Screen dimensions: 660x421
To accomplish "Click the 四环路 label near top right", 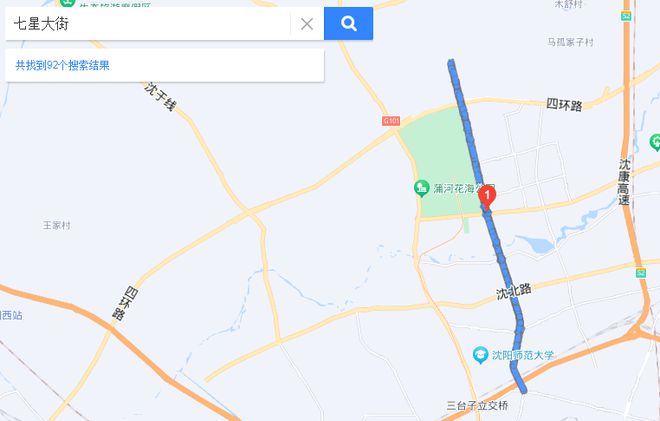I will (564, 104).
